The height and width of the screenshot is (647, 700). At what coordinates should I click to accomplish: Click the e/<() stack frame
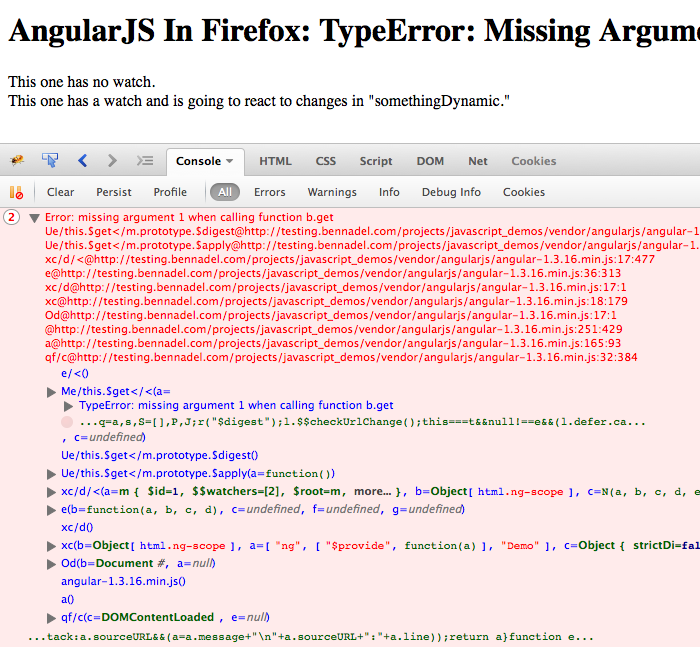point(75,373)
